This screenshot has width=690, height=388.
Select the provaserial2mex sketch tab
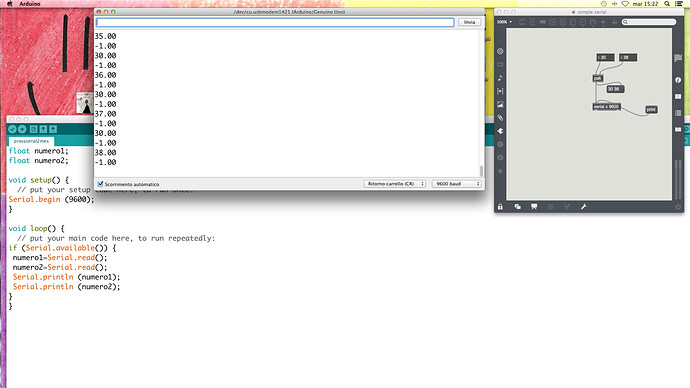[31, 141]
